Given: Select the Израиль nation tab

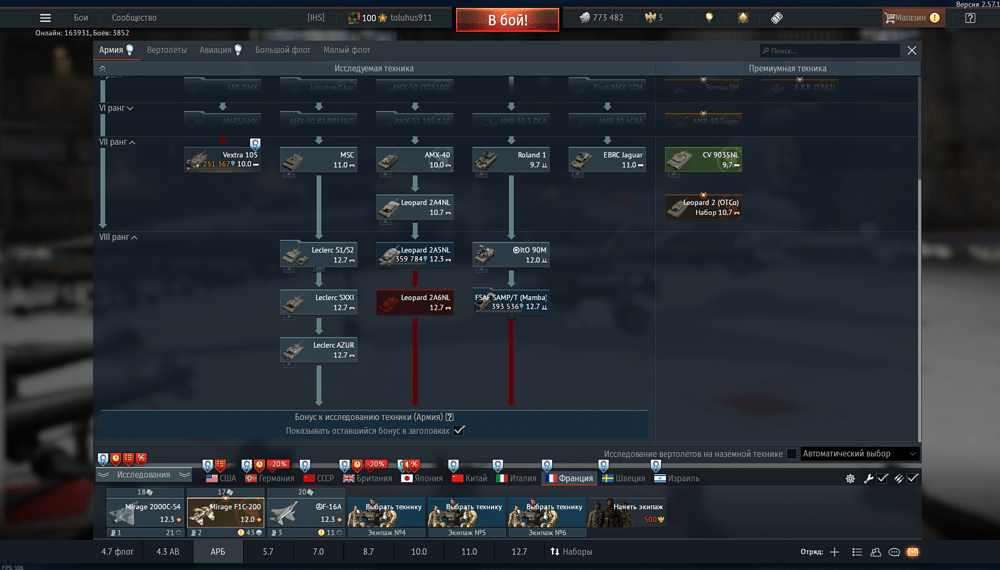Looking at the screenshot, I should click(677, 478).
